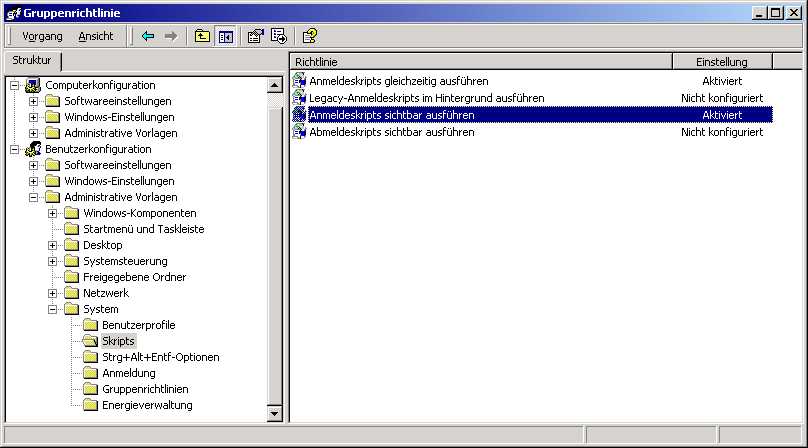Click the Gruppenrichtlinien folder icon
Viewport: 808px width, 448px height.
coord(90,389)
